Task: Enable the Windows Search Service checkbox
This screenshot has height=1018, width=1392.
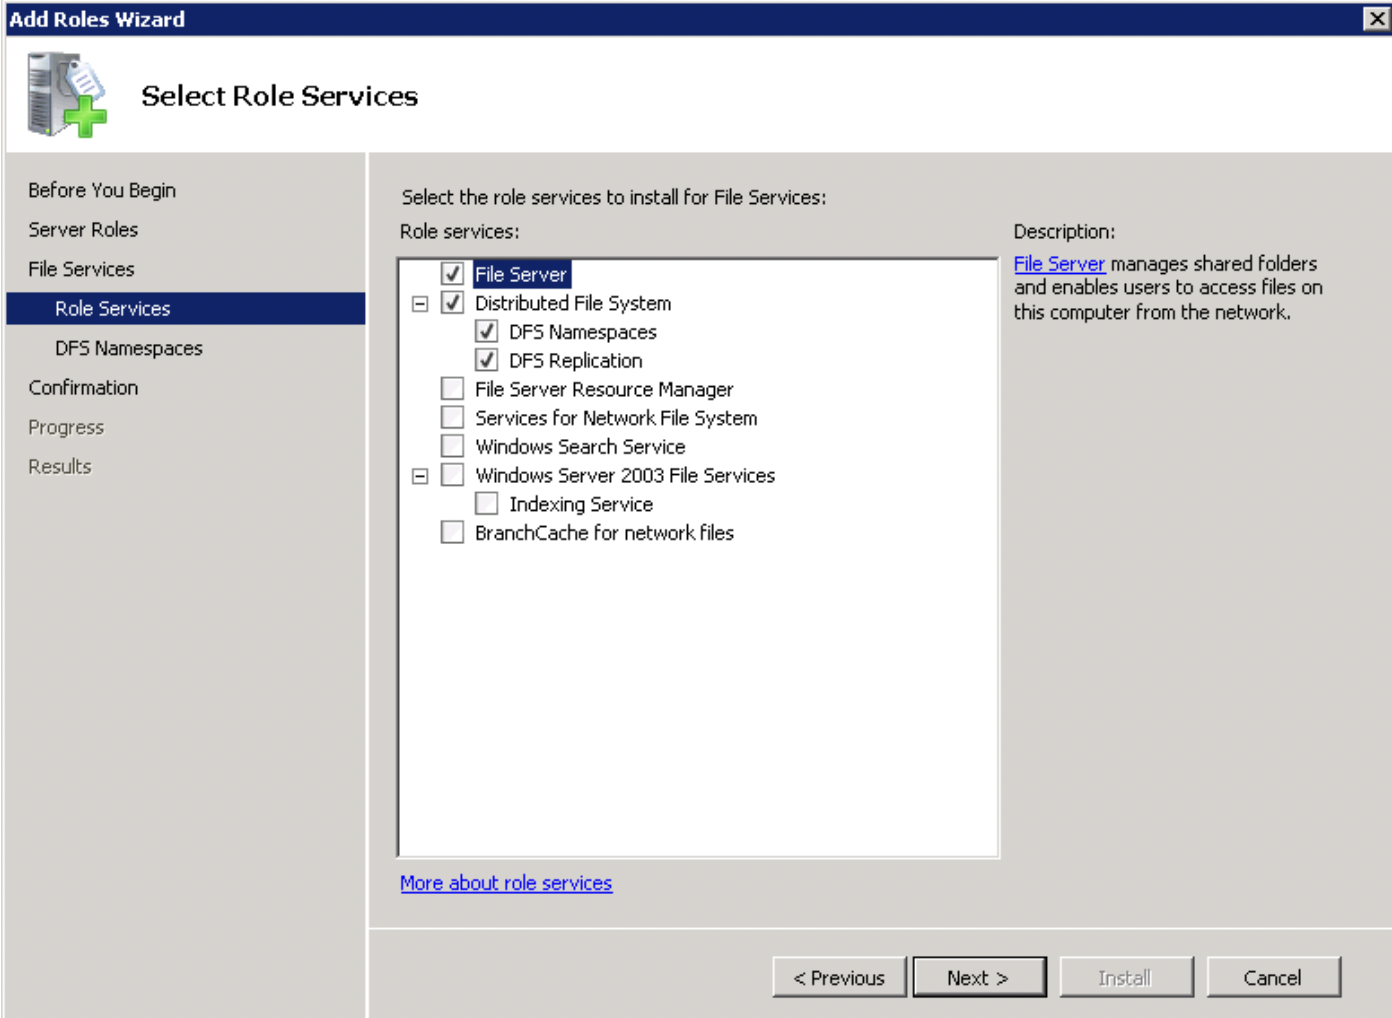Action: click(452, 446)
